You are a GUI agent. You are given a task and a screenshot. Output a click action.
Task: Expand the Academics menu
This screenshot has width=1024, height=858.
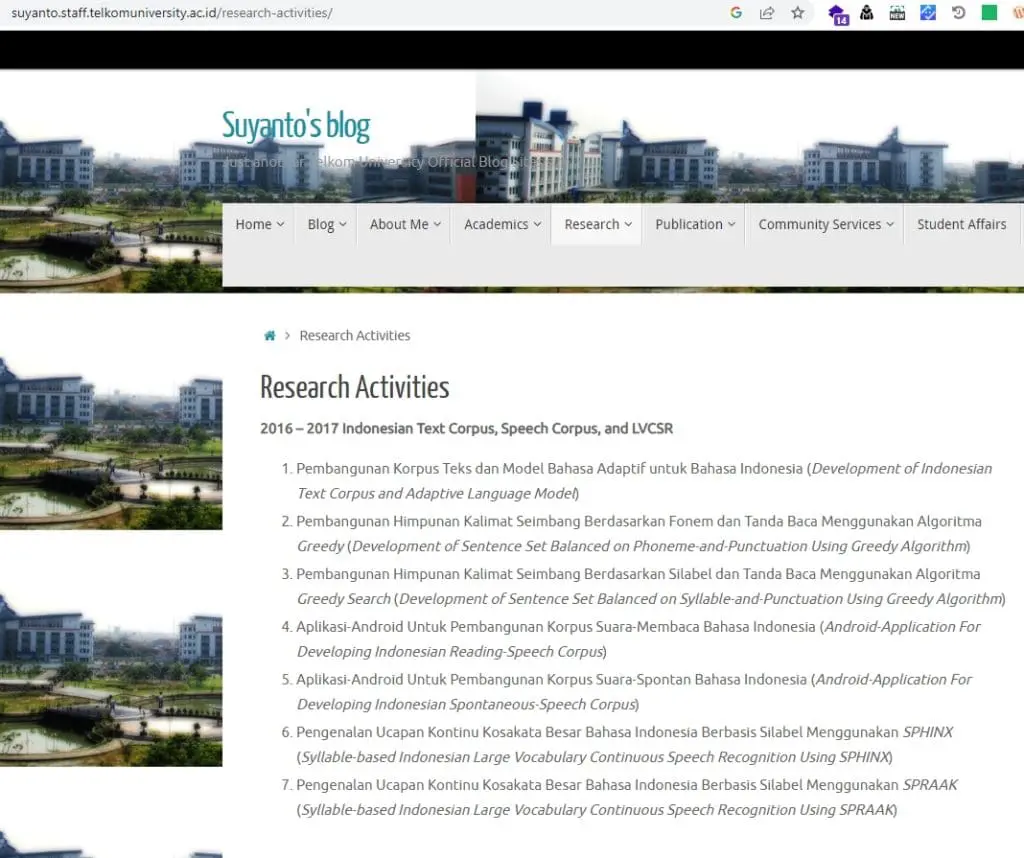click(502, 224)
